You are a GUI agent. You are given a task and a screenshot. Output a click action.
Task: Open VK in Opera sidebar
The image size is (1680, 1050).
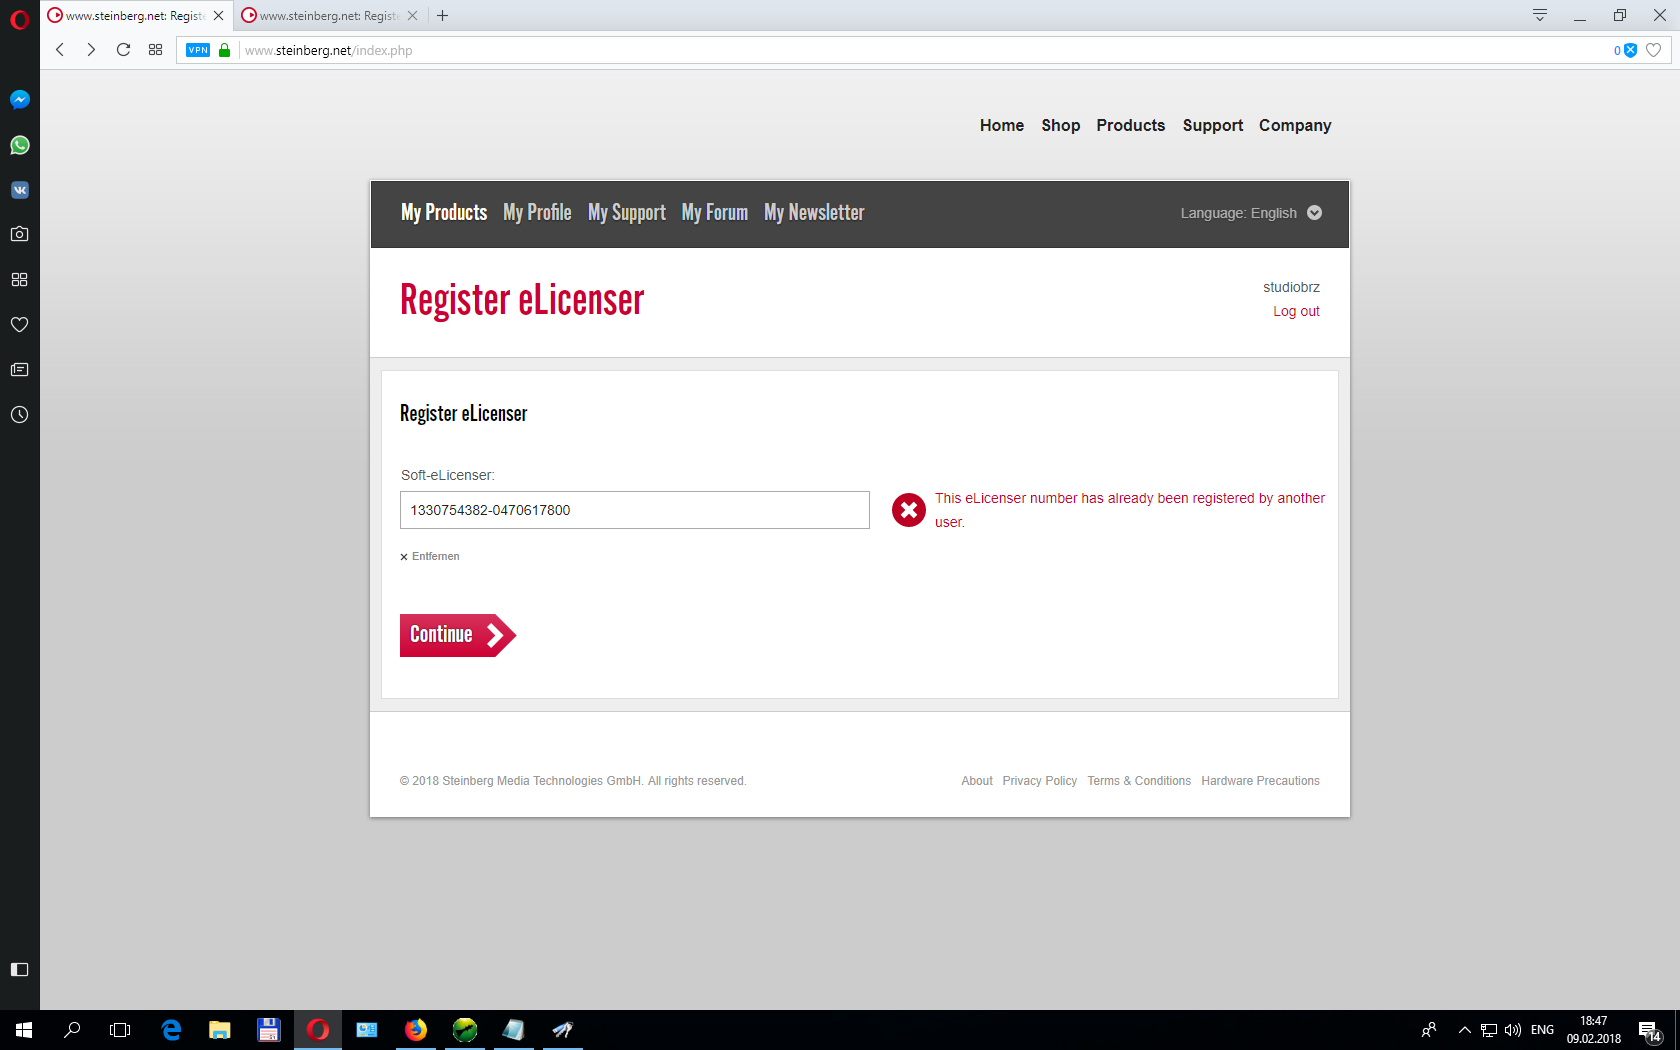pos(19,190)
